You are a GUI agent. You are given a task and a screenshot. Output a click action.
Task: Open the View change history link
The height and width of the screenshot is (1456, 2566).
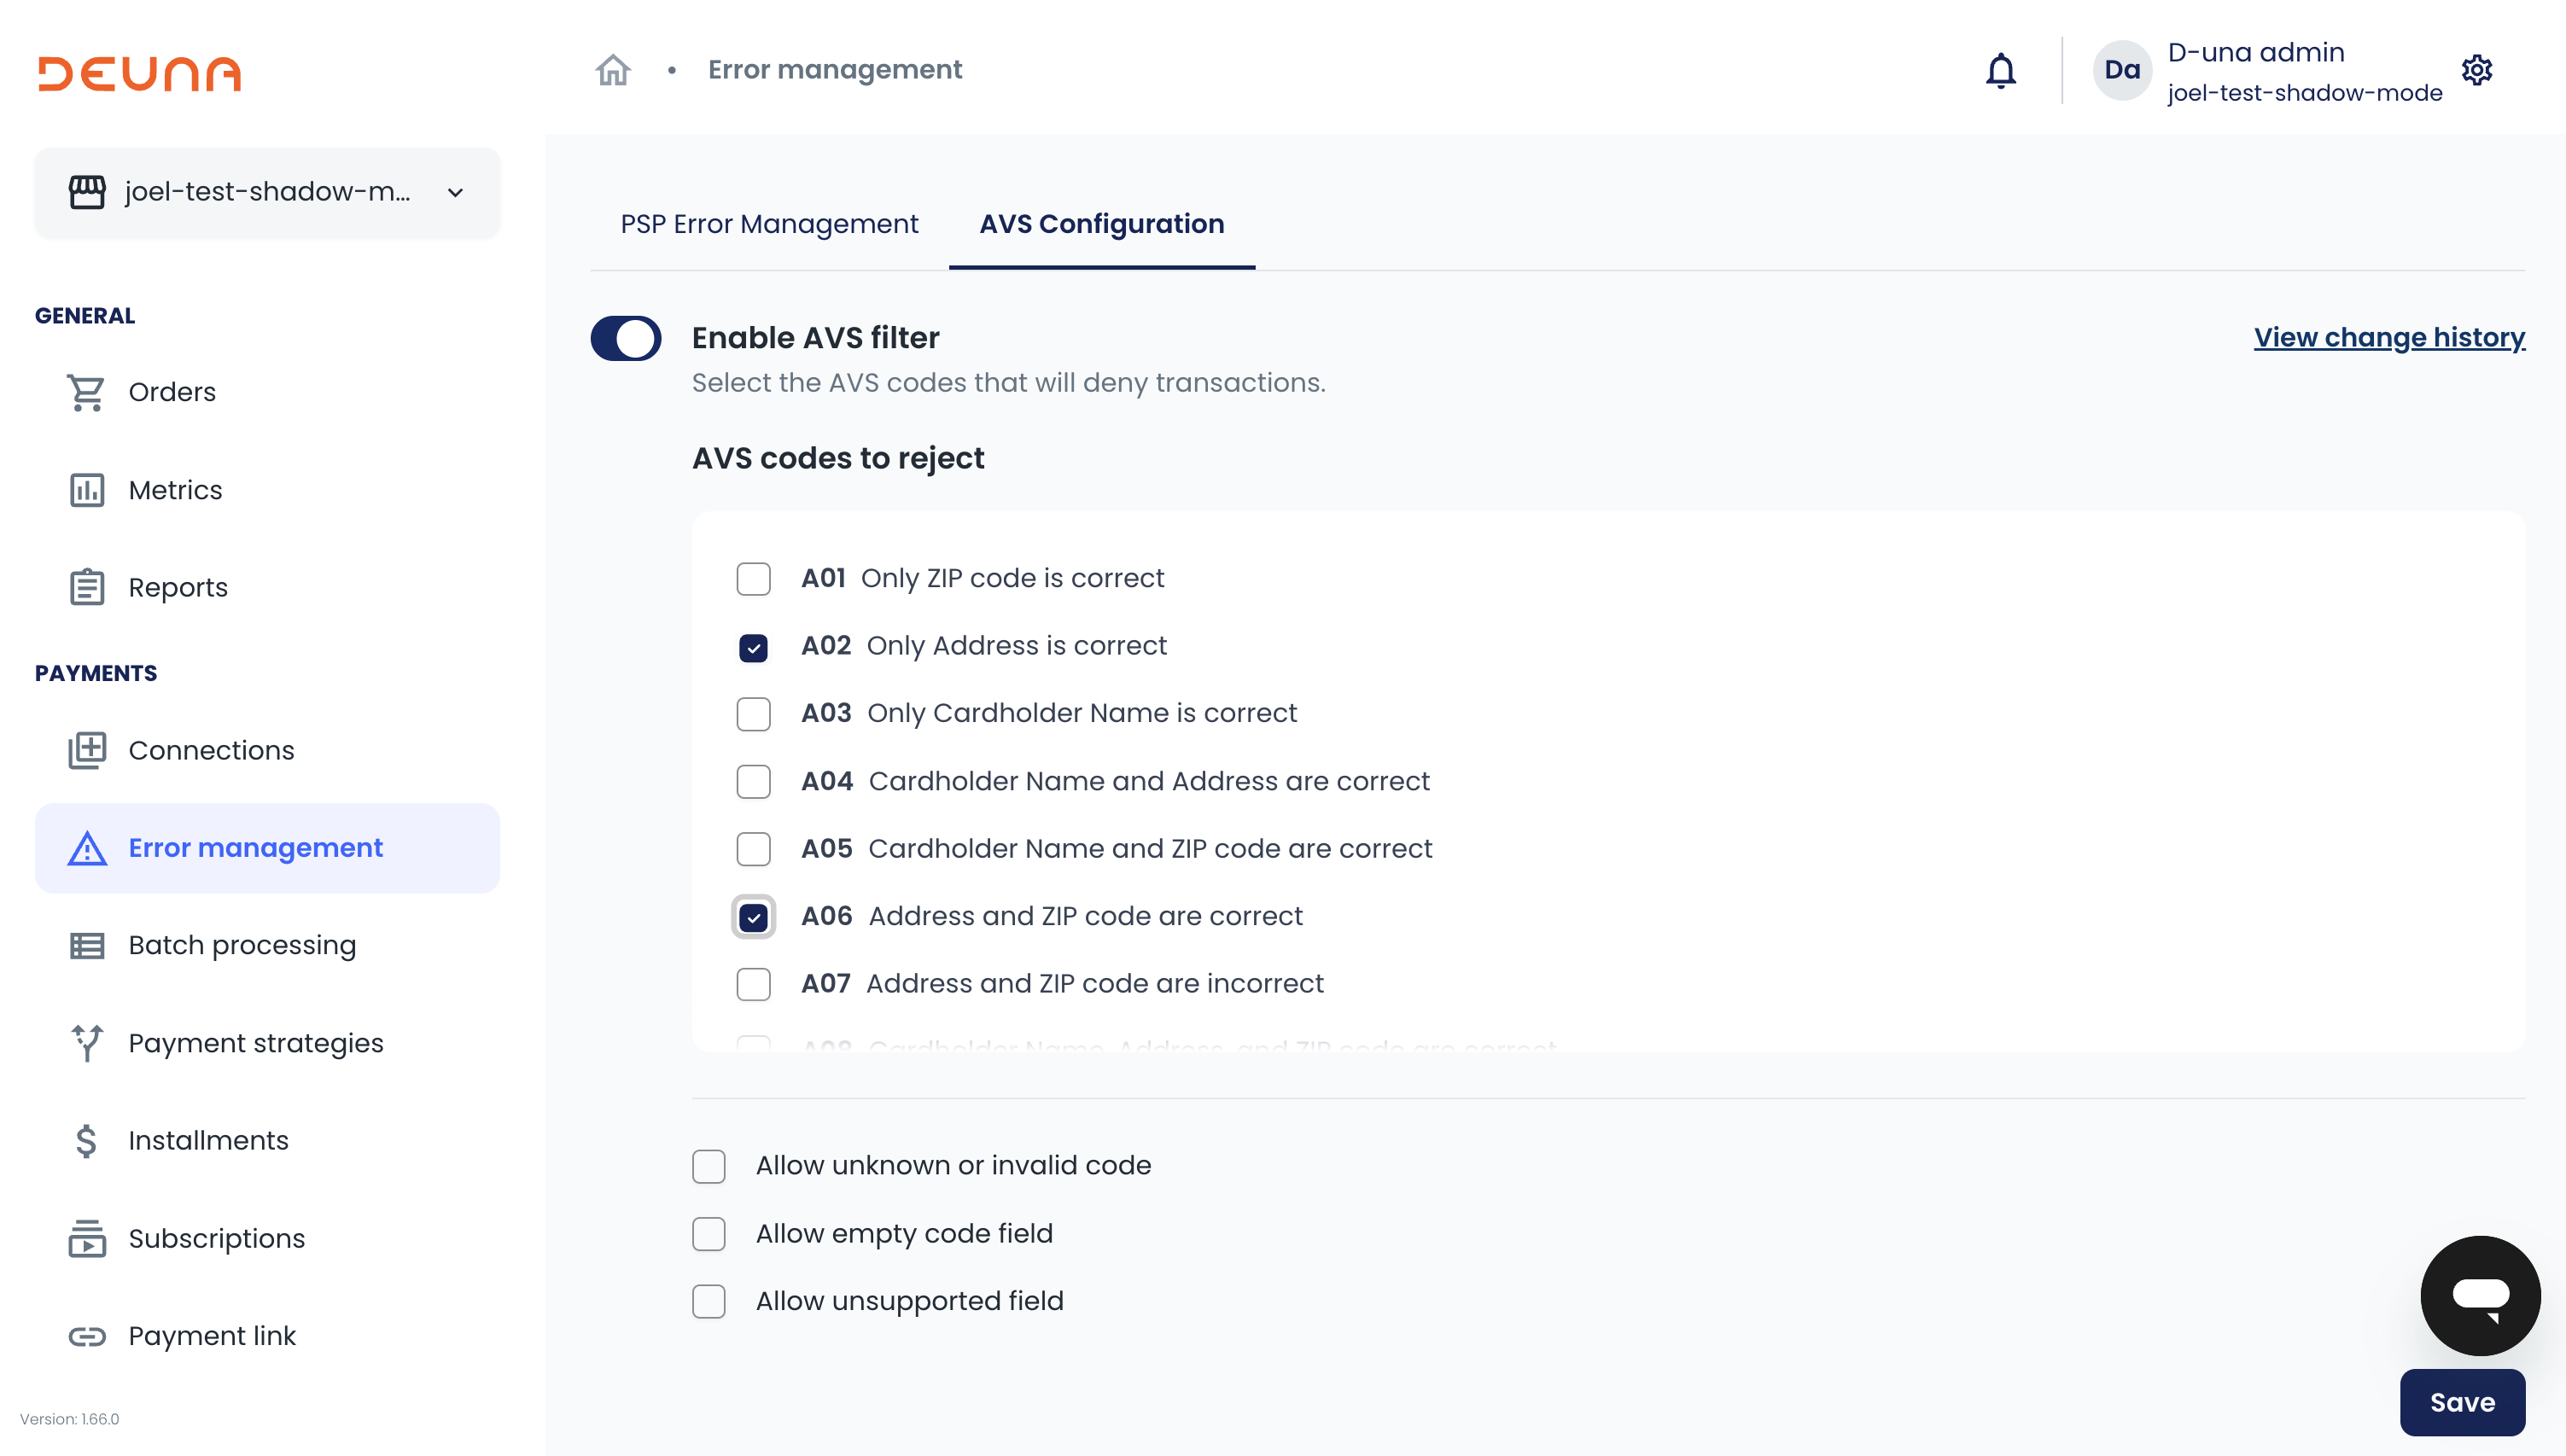coord(2388,338)
